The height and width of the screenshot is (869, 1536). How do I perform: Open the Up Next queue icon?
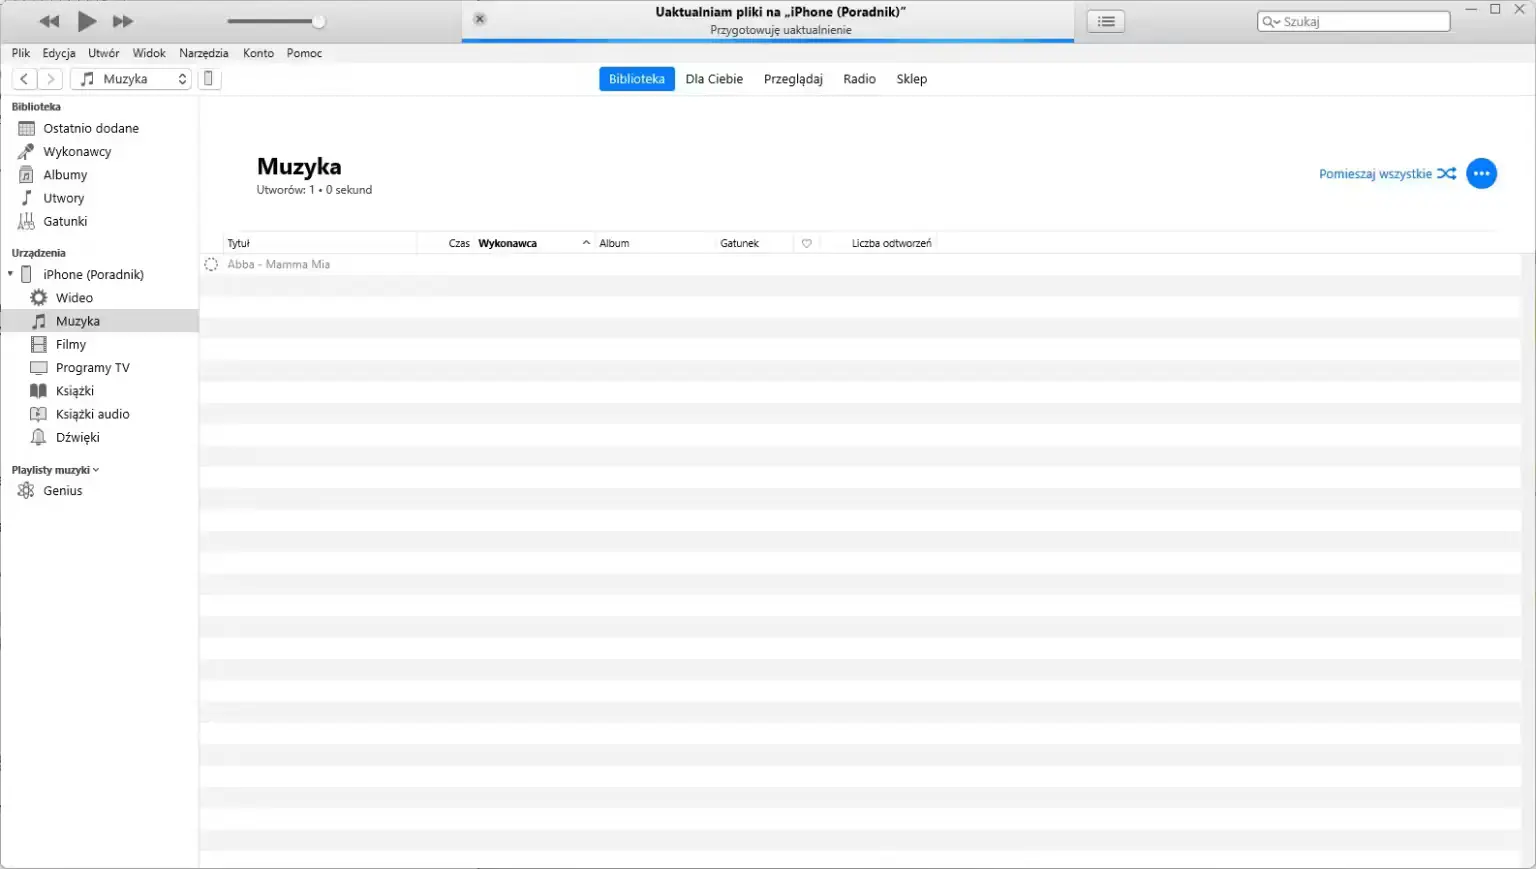click(x=1105, y=20)
